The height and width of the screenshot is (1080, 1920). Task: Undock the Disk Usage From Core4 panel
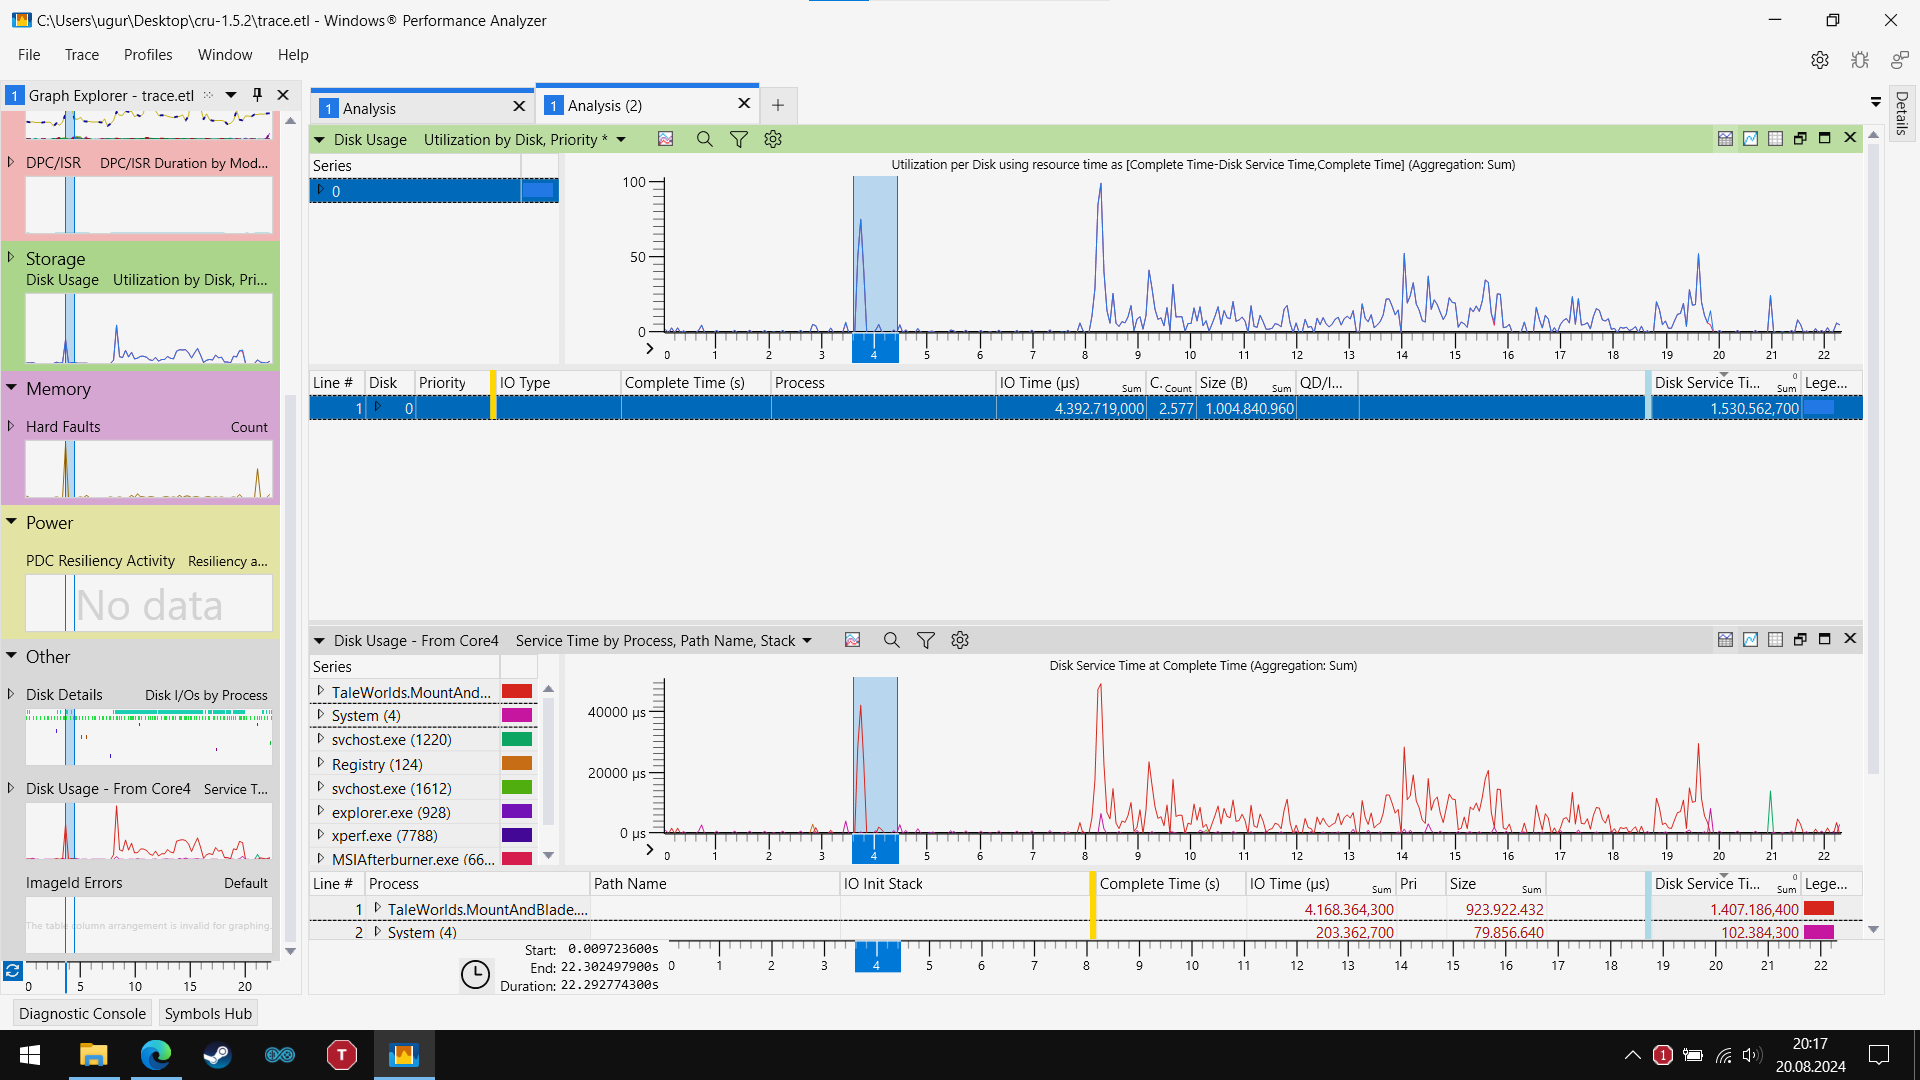pos(1800,640)
